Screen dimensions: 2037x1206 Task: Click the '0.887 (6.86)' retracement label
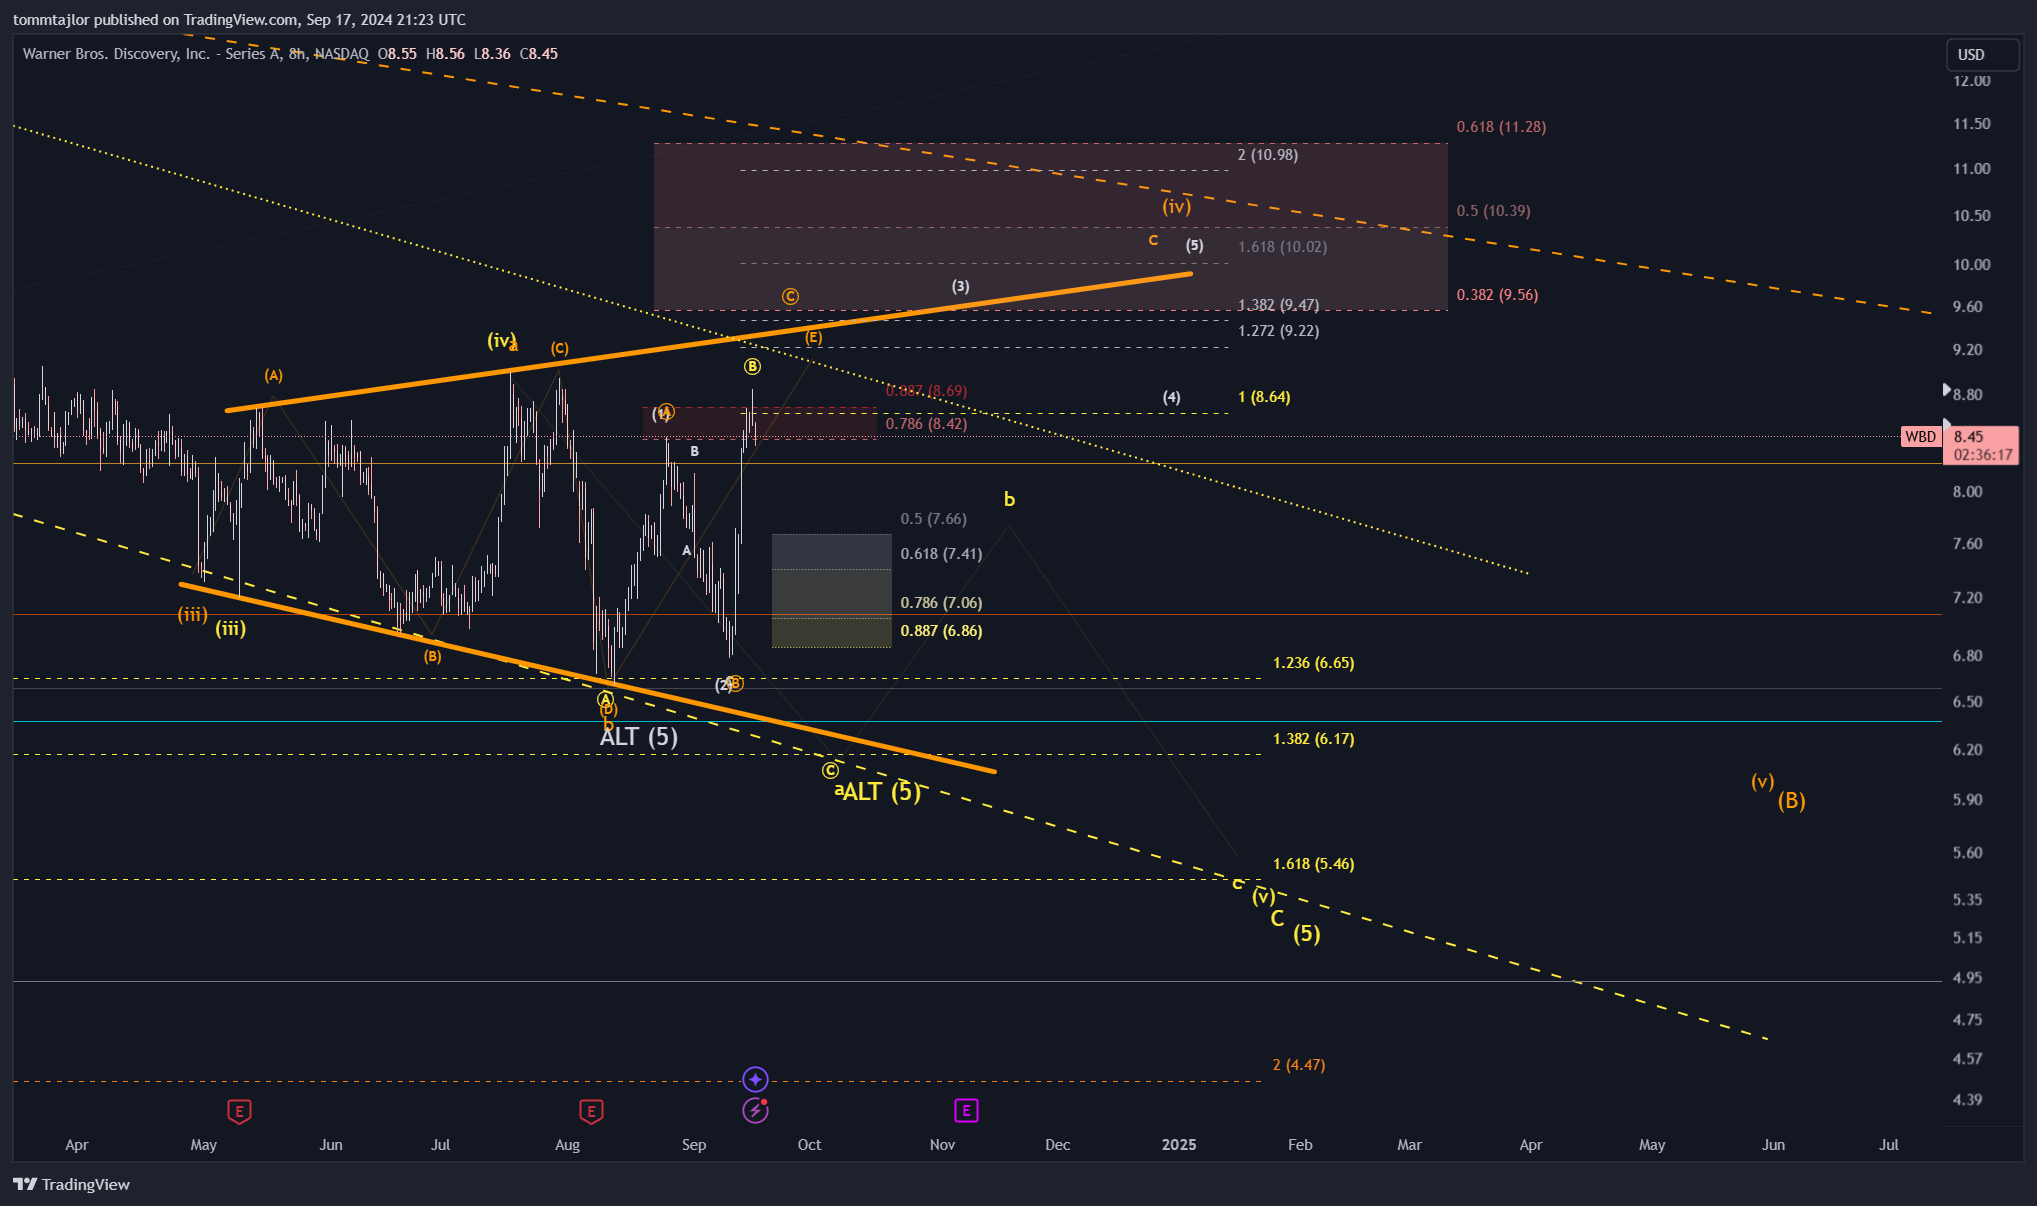click(x=941, y=631)
